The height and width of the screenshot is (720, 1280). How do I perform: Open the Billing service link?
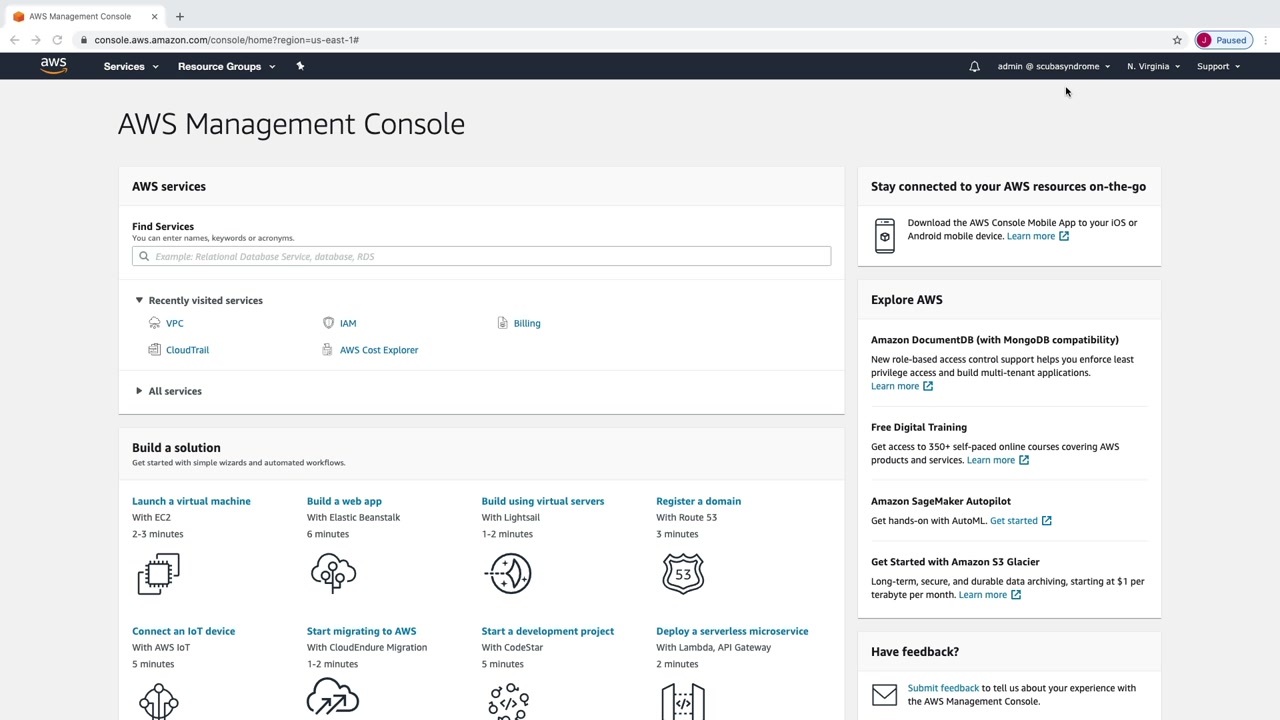click(527, 323)
